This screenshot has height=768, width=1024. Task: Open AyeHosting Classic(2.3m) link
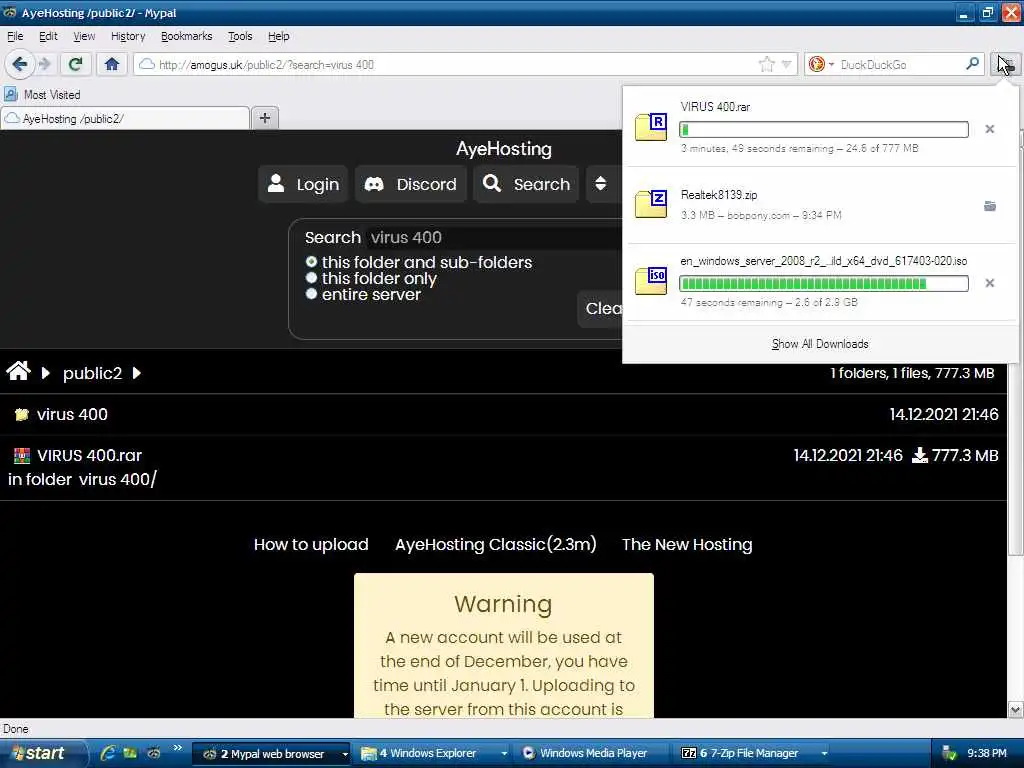[x=496, y=544]
